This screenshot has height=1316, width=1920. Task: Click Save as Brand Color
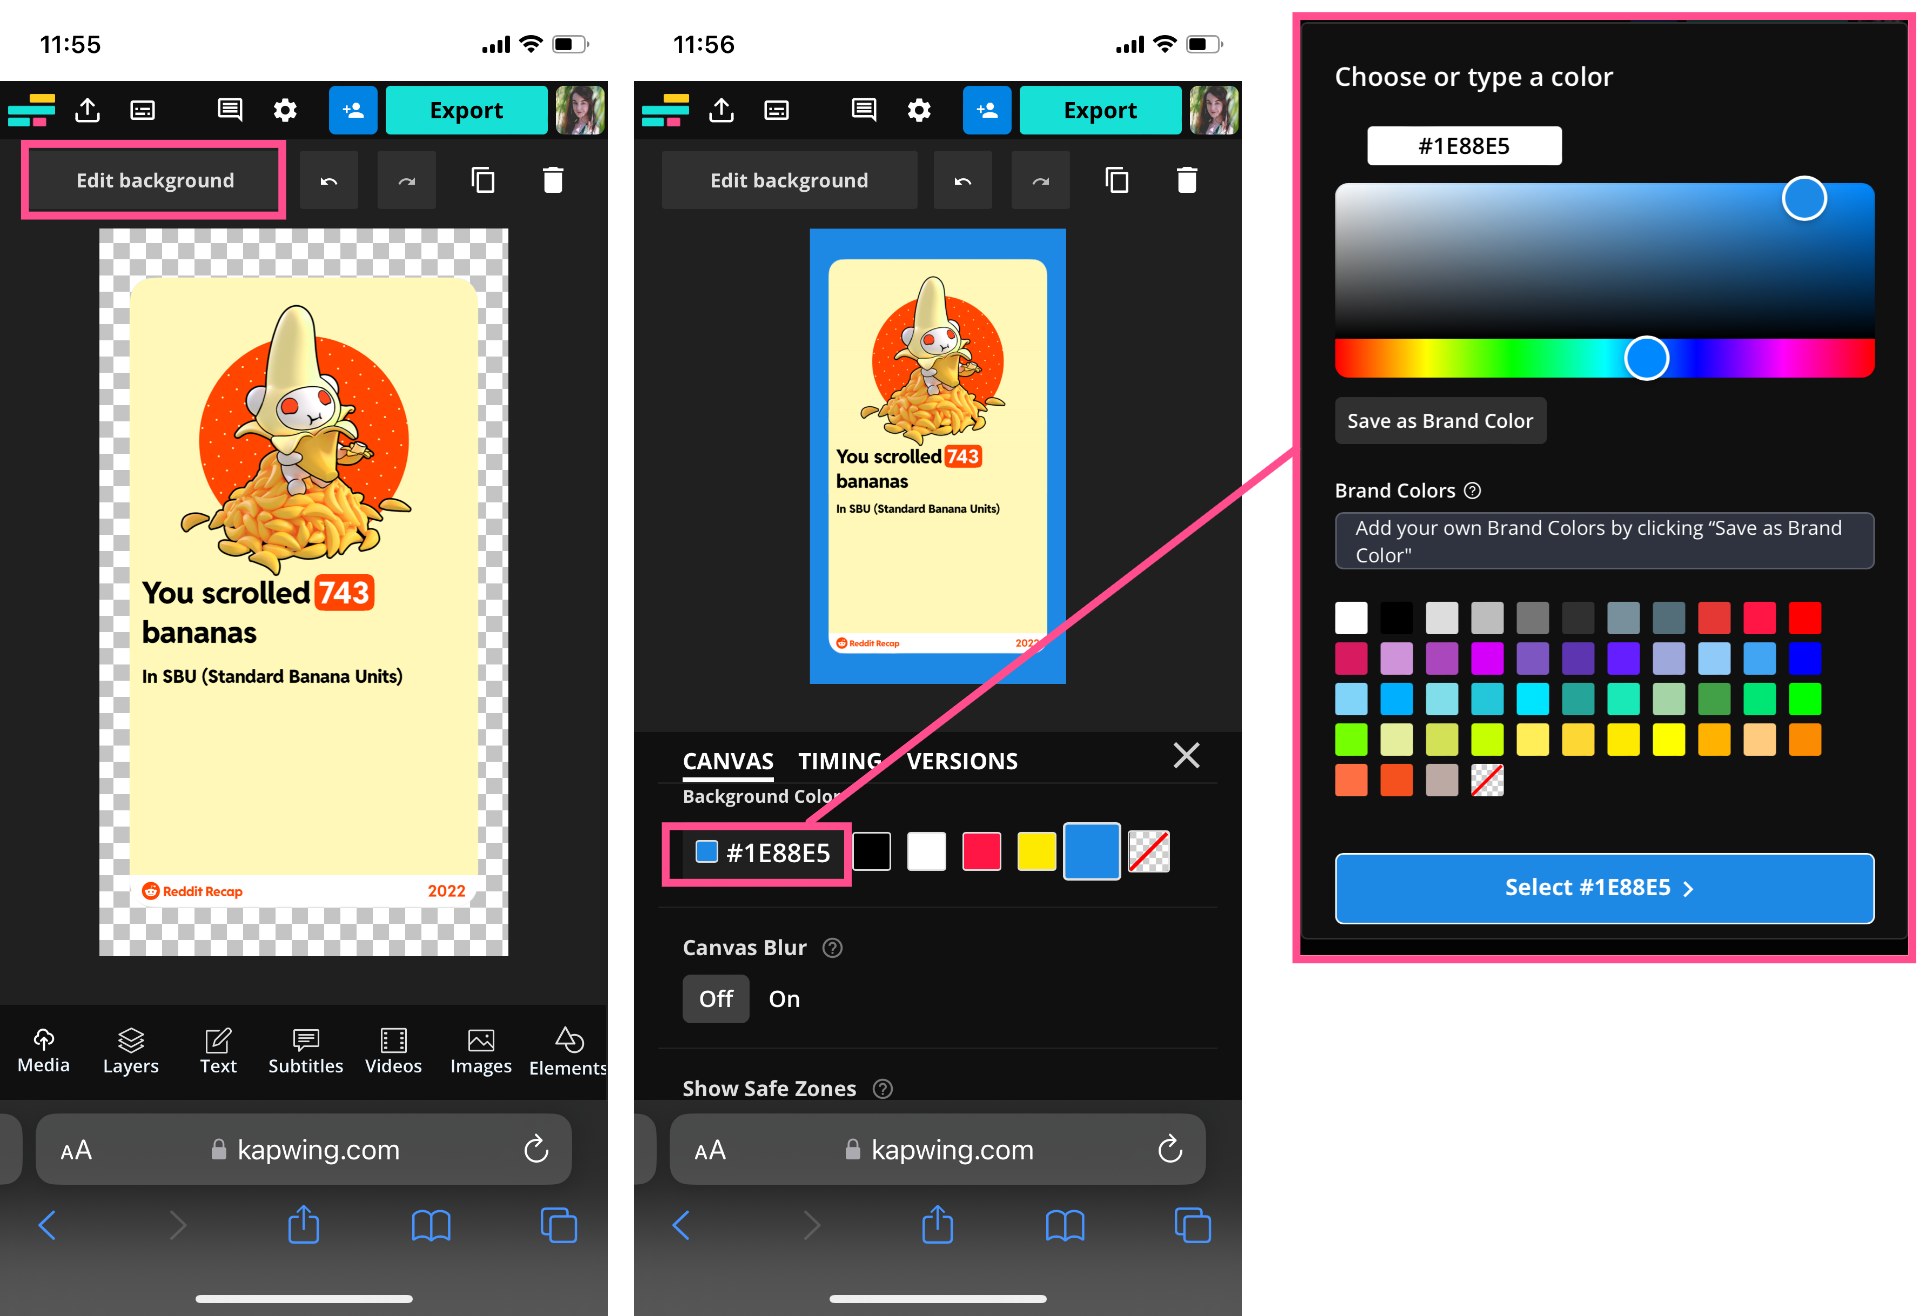(x=1440, y=420)
